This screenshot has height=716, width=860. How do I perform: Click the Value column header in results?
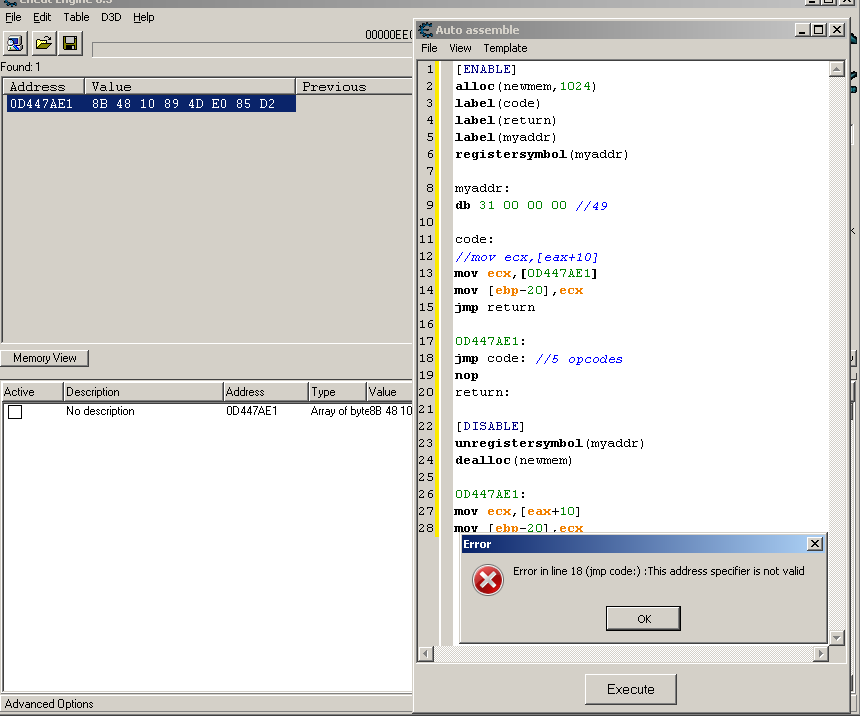(x=189, y=87)
